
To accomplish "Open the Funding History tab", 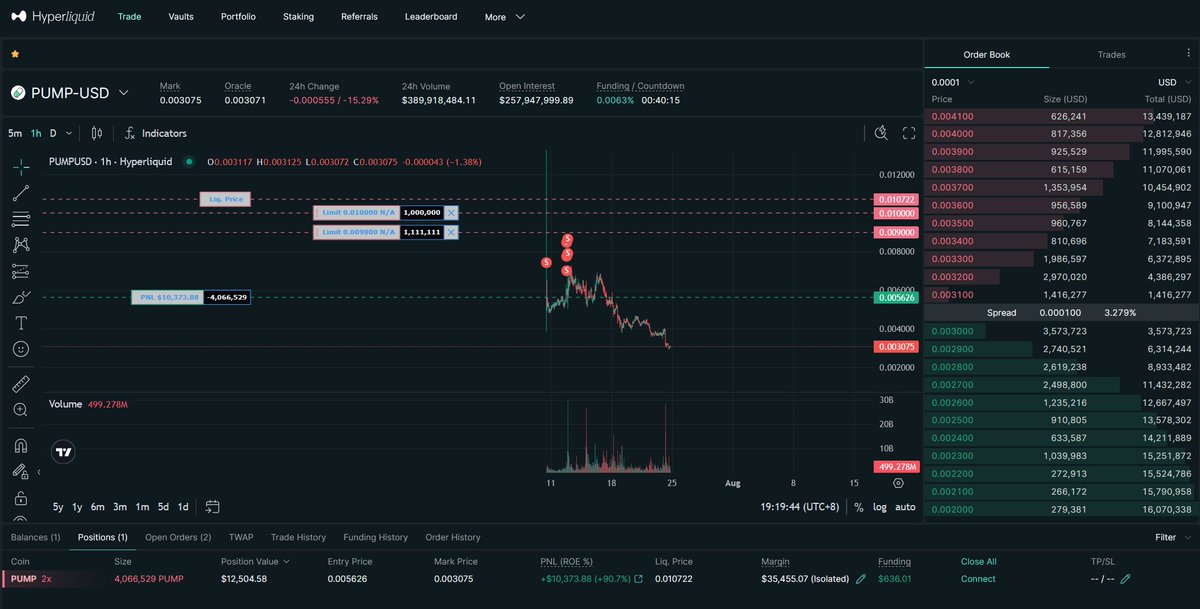I will click(375, 537).
